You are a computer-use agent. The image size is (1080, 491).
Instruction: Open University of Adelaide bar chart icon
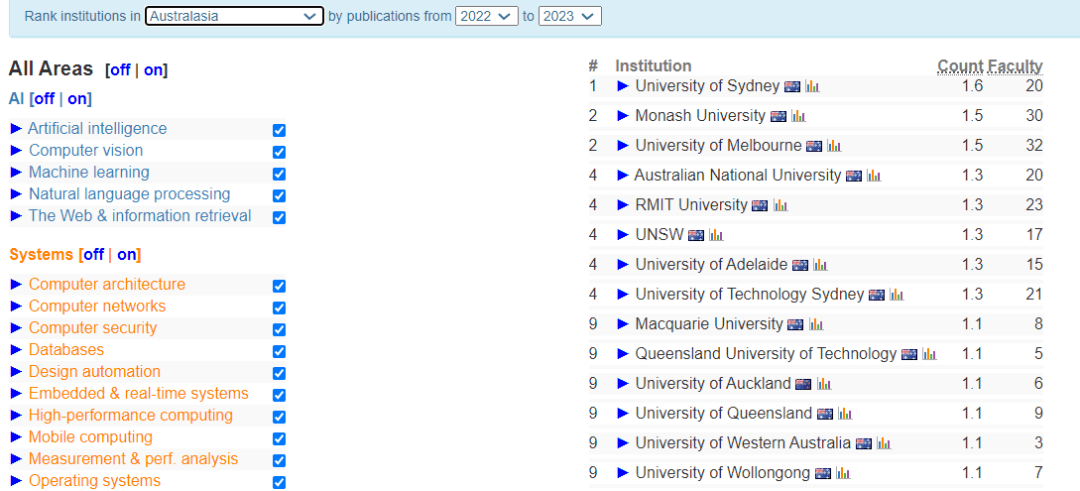820,265
